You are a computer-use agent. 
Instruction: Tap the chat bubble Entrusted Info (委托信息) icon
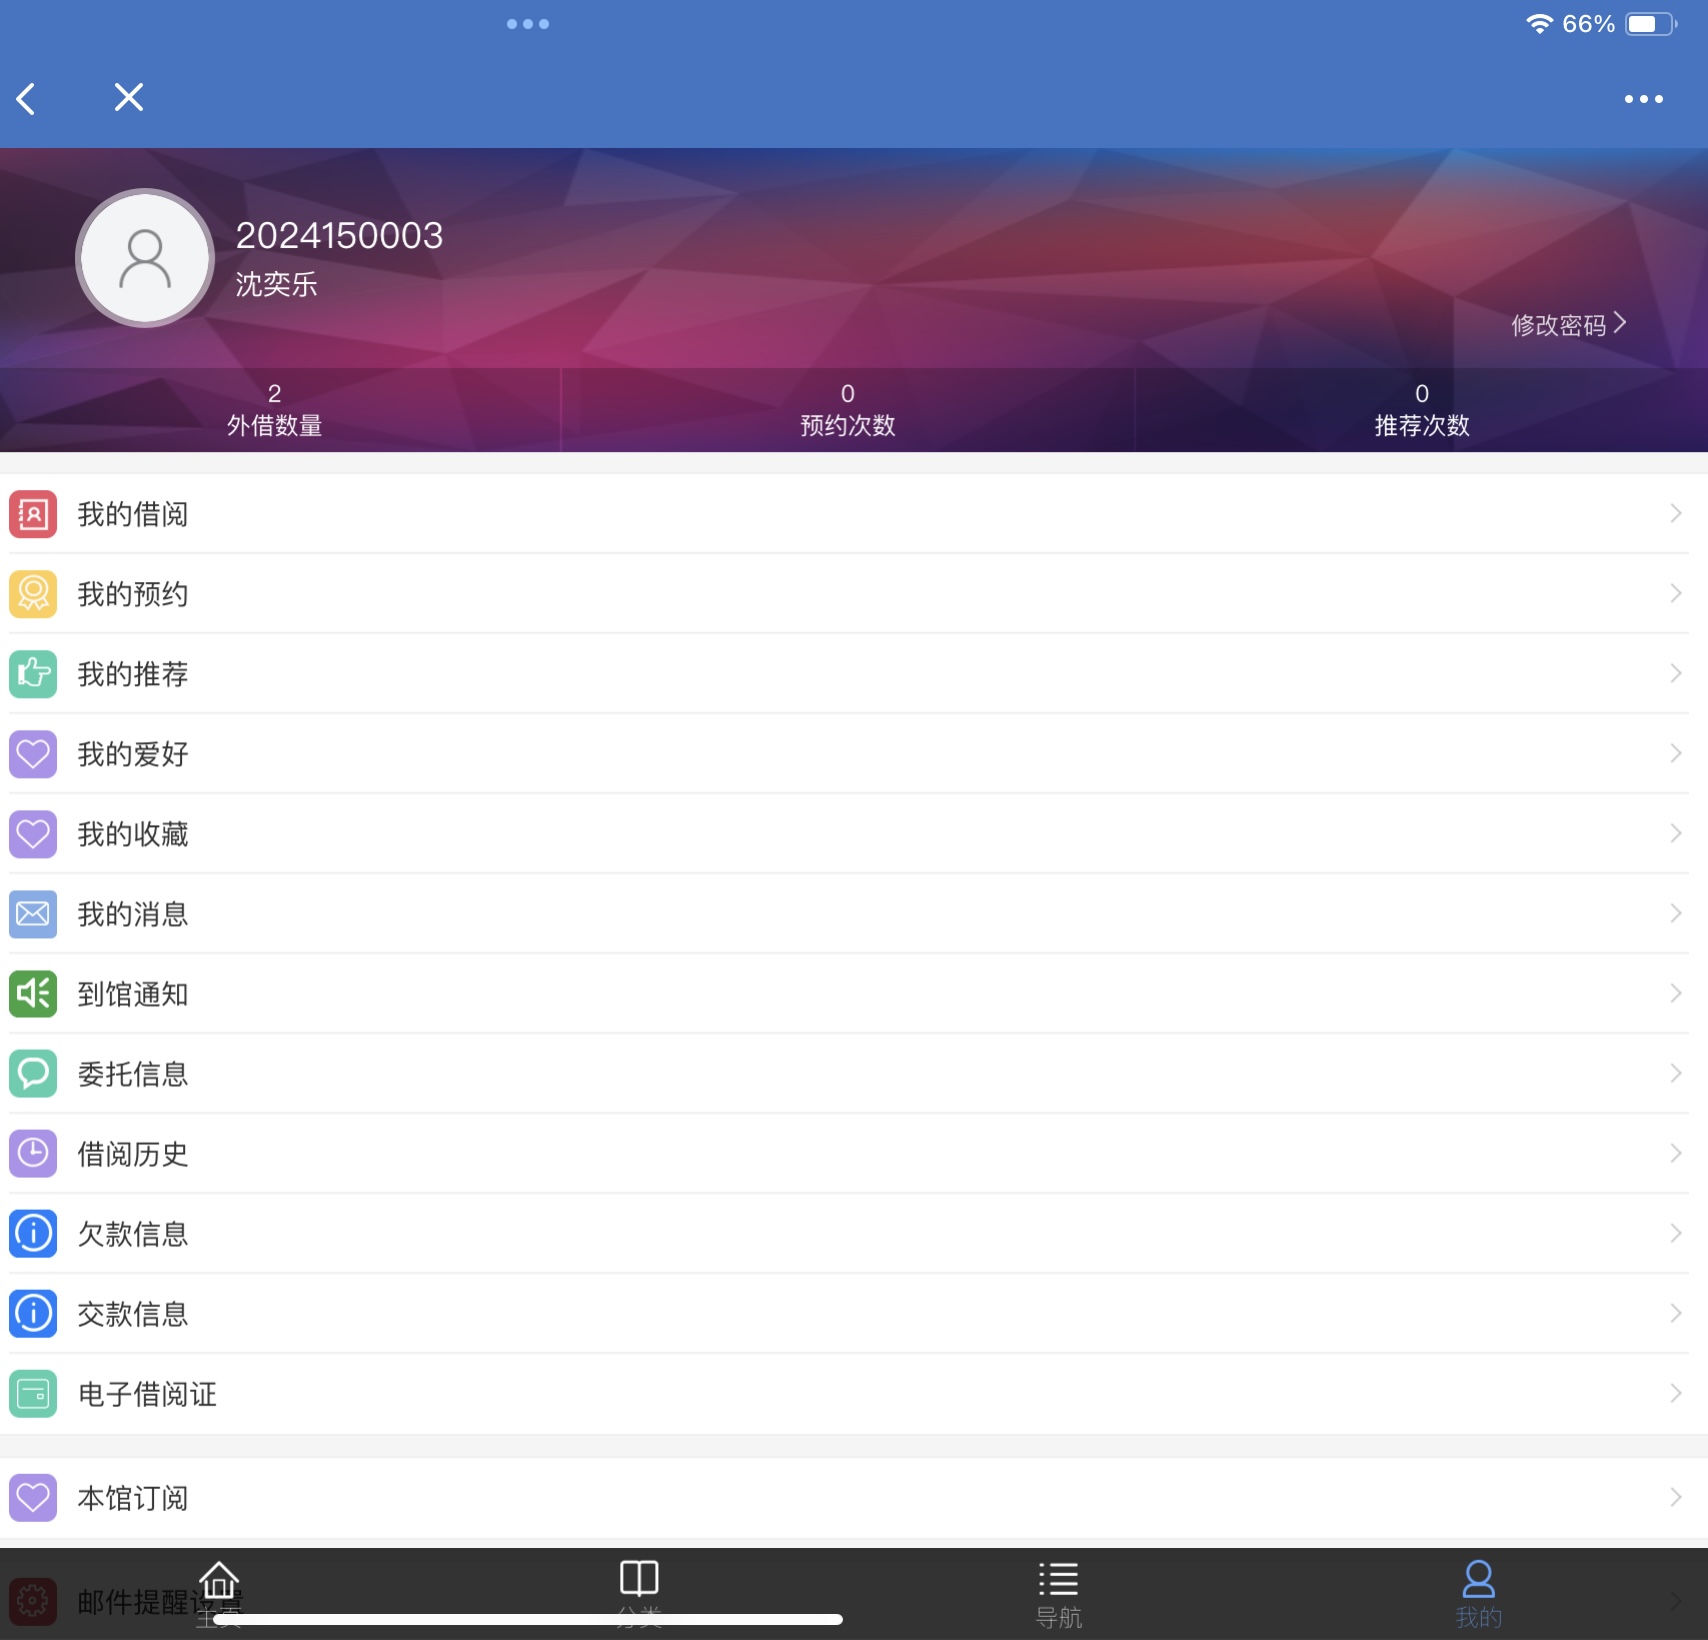[x=33, y=1074]
